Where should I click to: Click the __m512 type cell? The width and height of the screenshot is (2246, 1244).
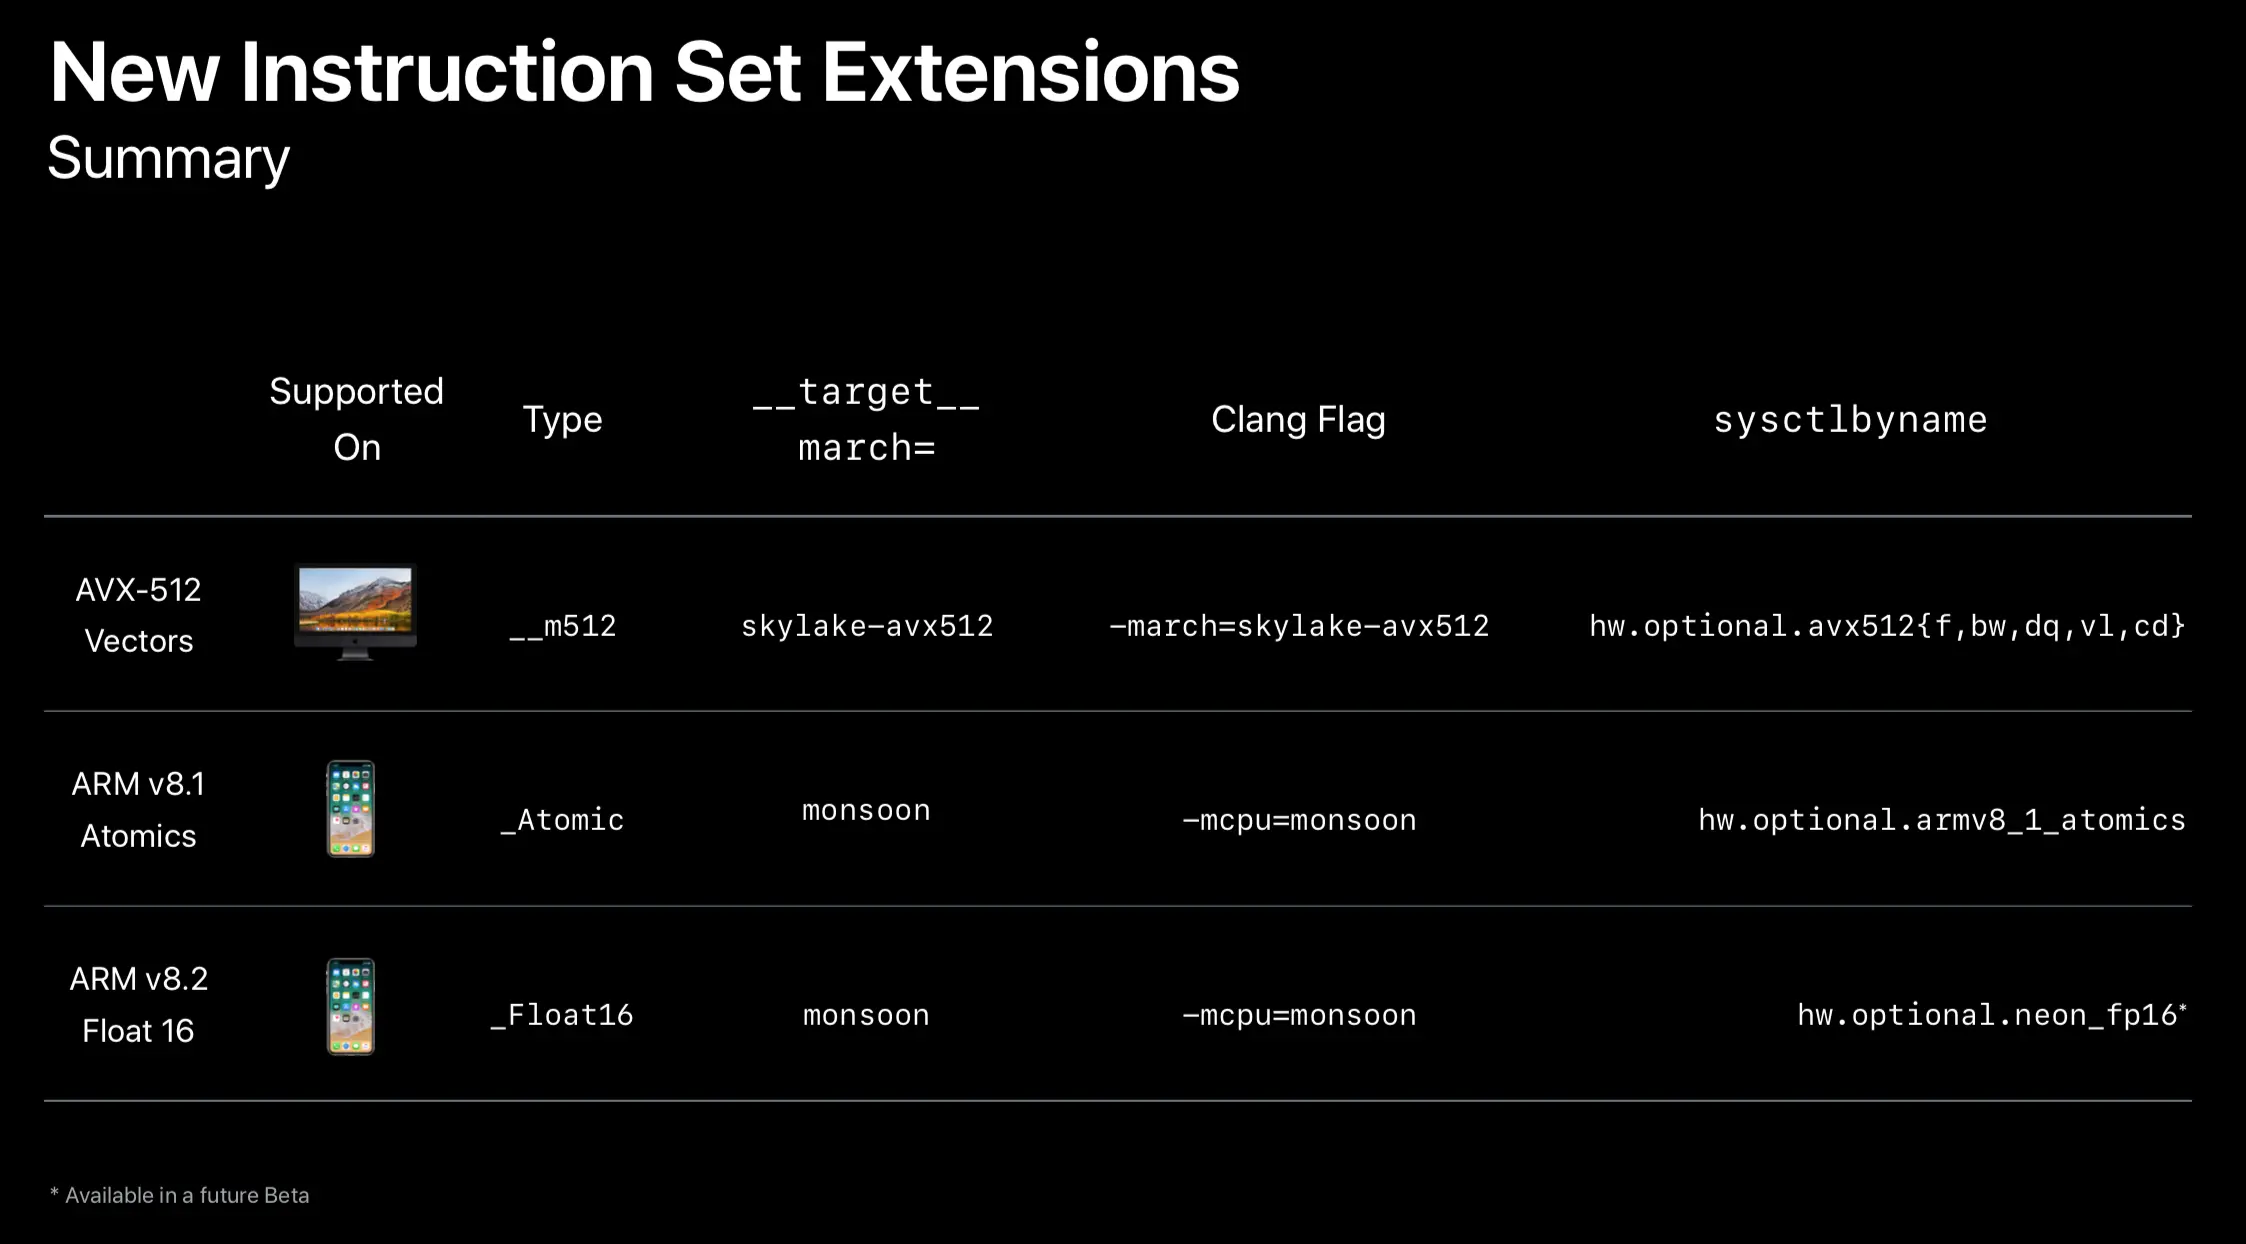[x=563, y=626]
